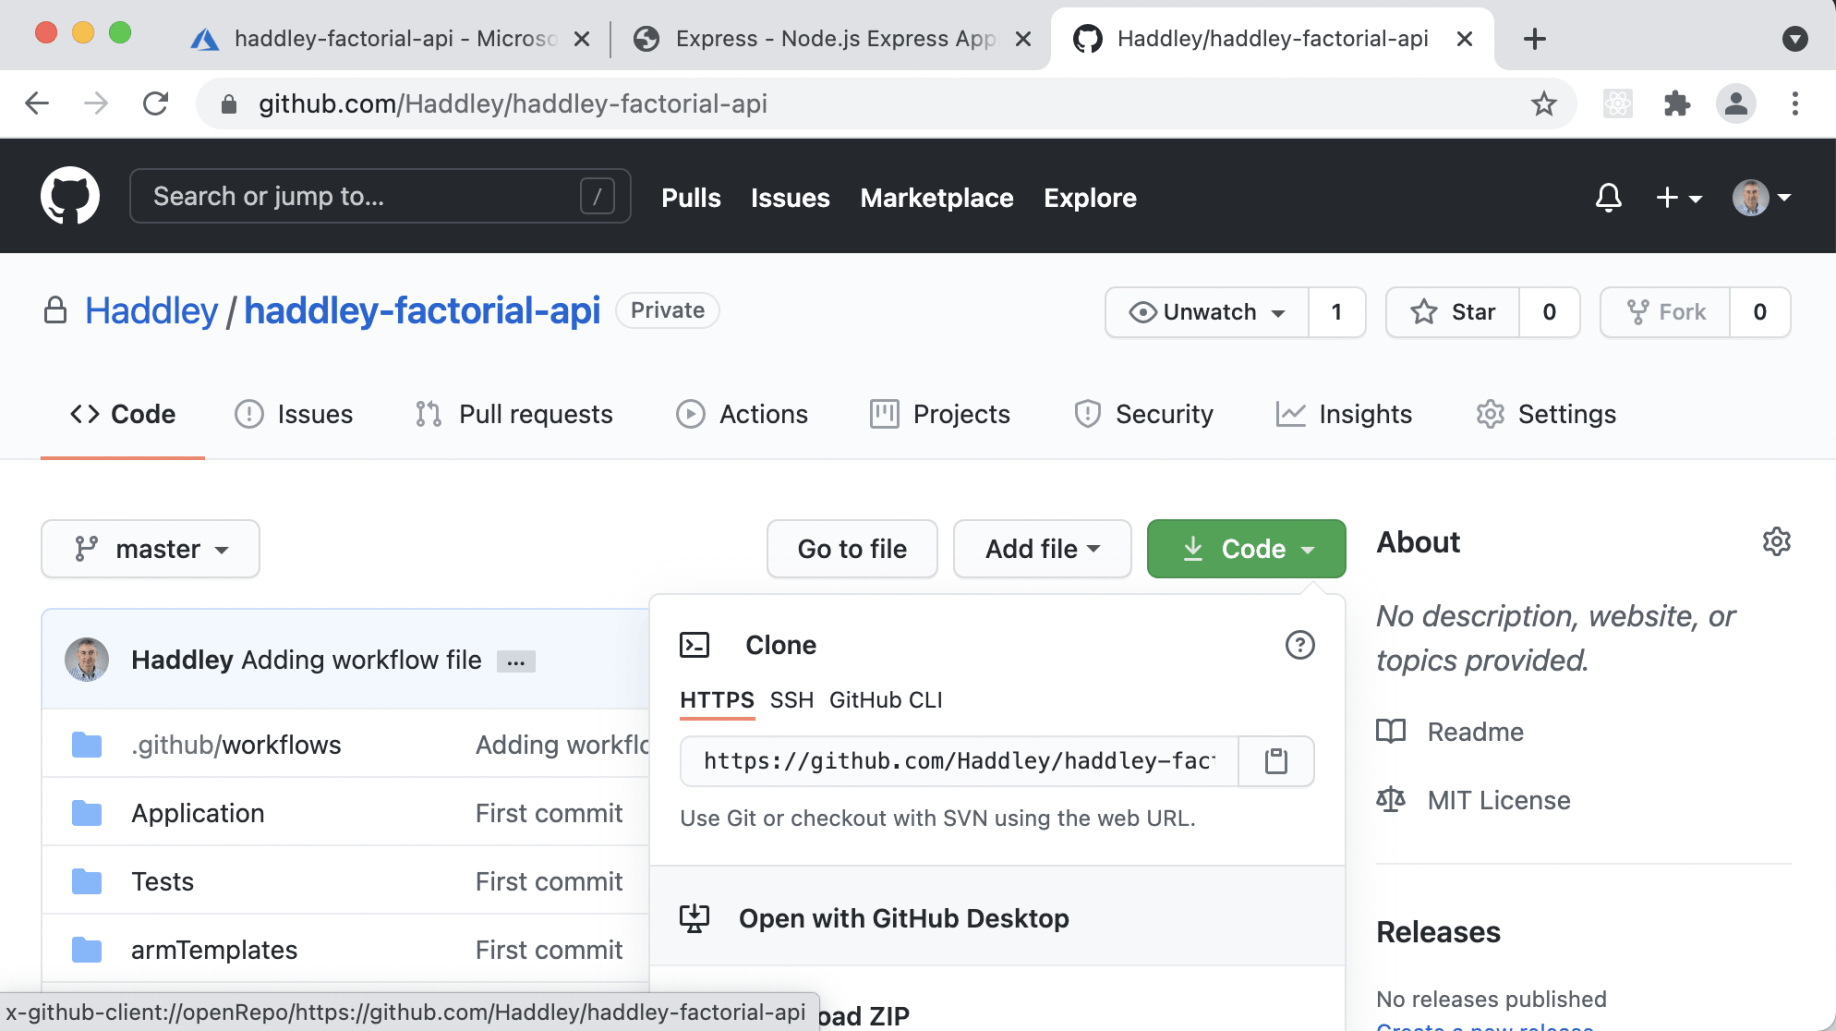Open with GitHub Desktop

pos(903,918)
